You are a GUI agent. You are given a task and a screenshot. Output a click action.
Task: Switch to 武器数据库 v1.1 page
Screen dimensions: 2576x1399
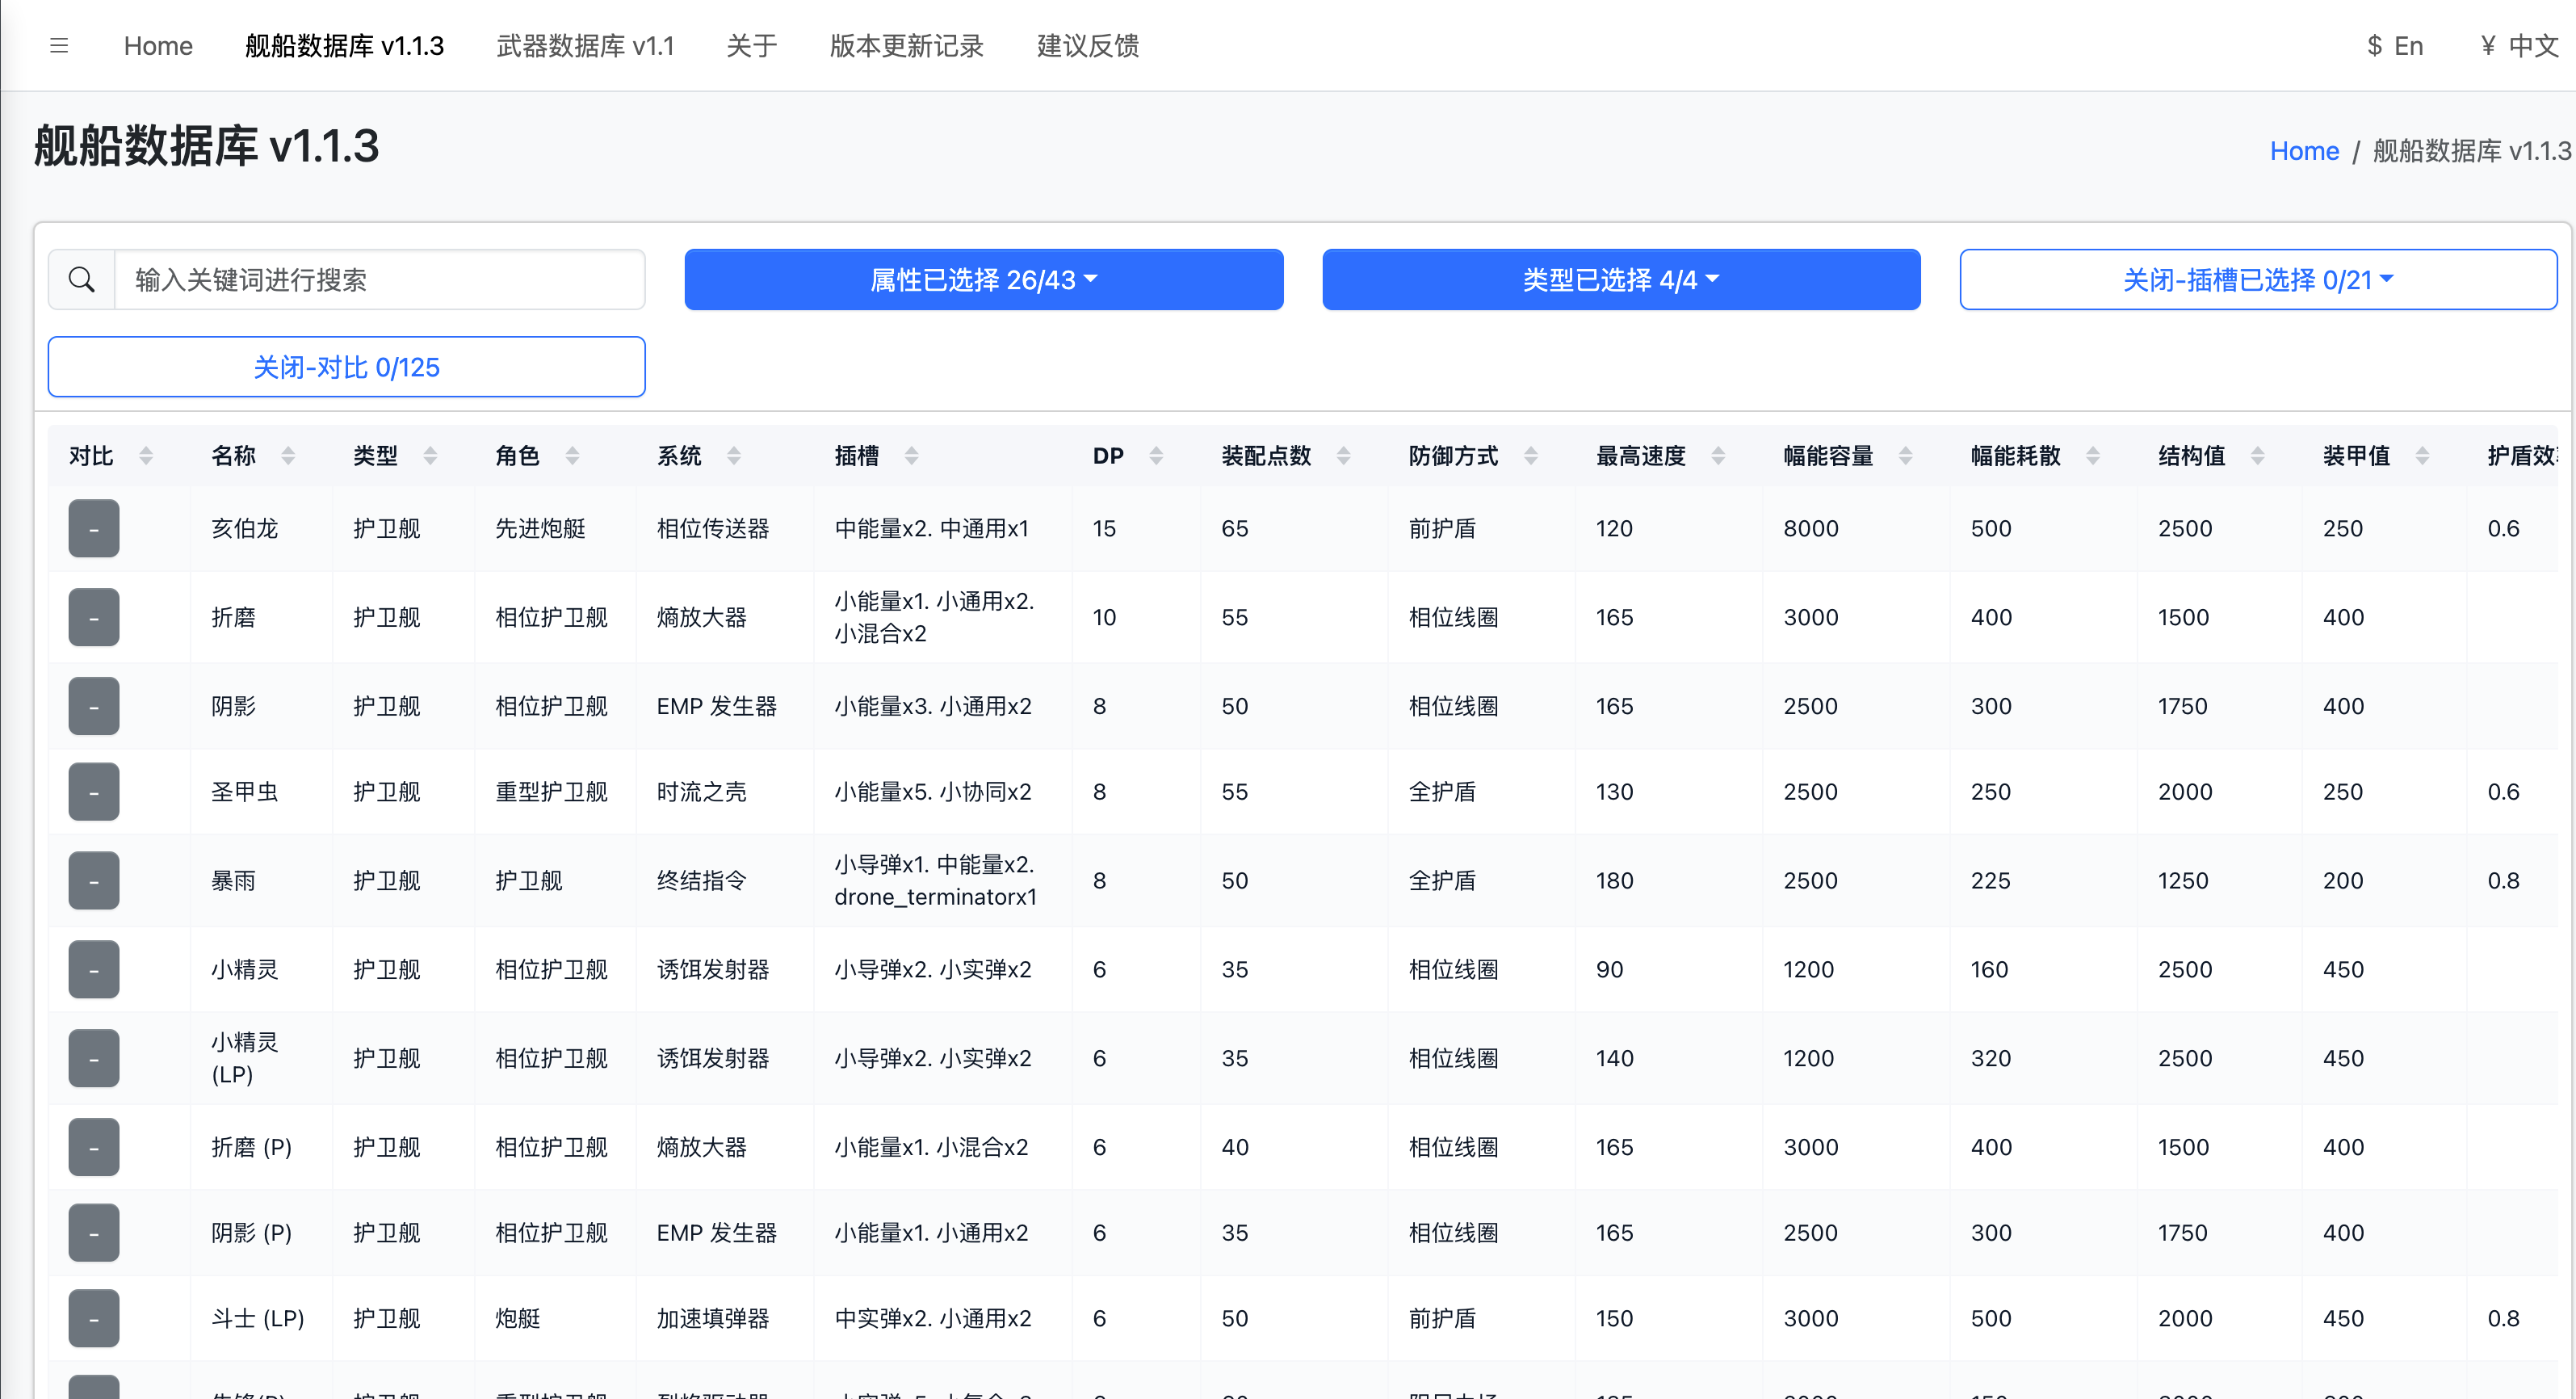[x=583, y=45]
